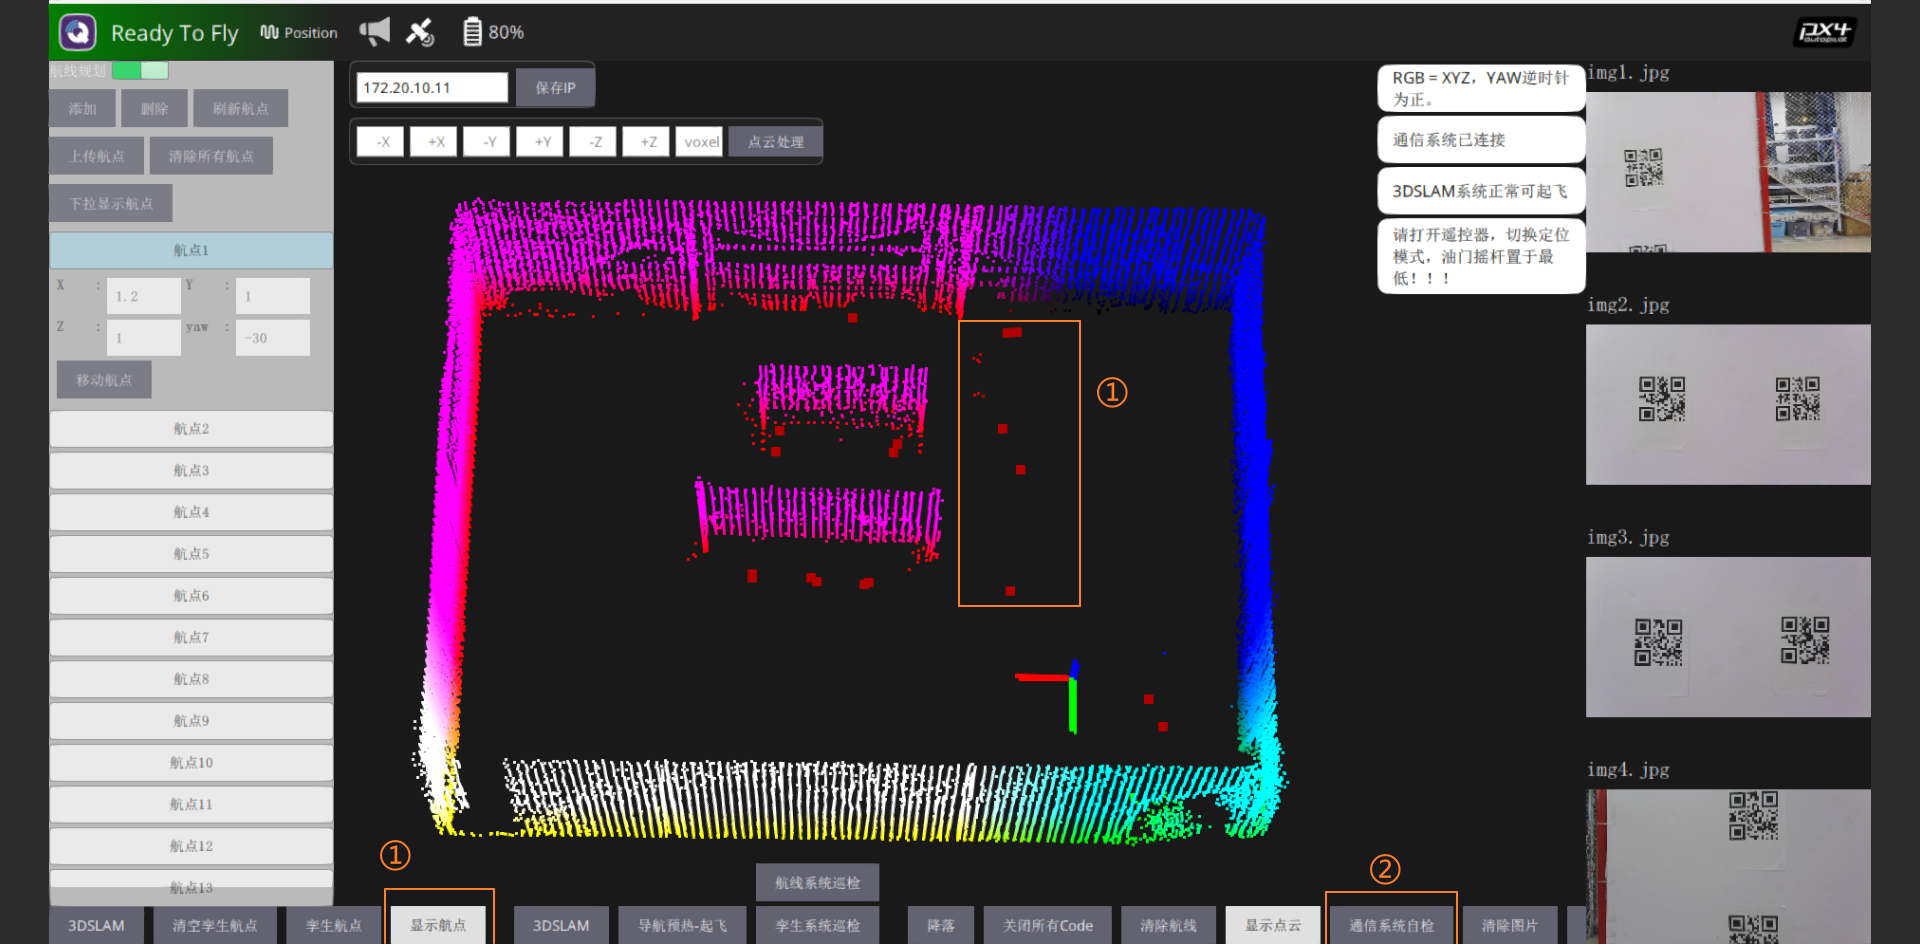The image size is (1920, 944).
Task: Expand the 航点12 row
Action: [x=191, y=846]
